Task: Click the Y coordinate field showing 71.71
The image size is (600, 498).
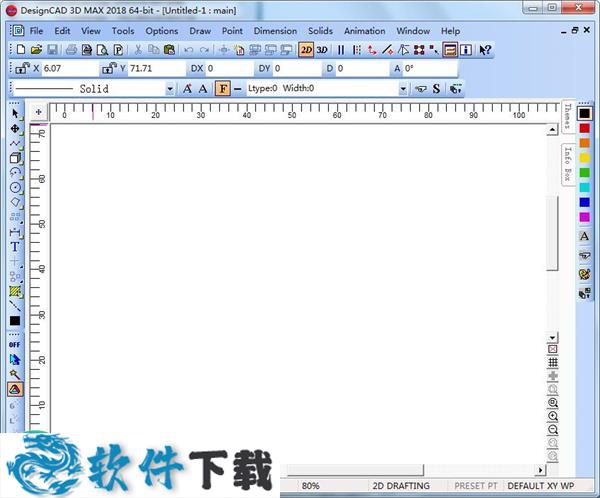Action: tap(157, 69)
